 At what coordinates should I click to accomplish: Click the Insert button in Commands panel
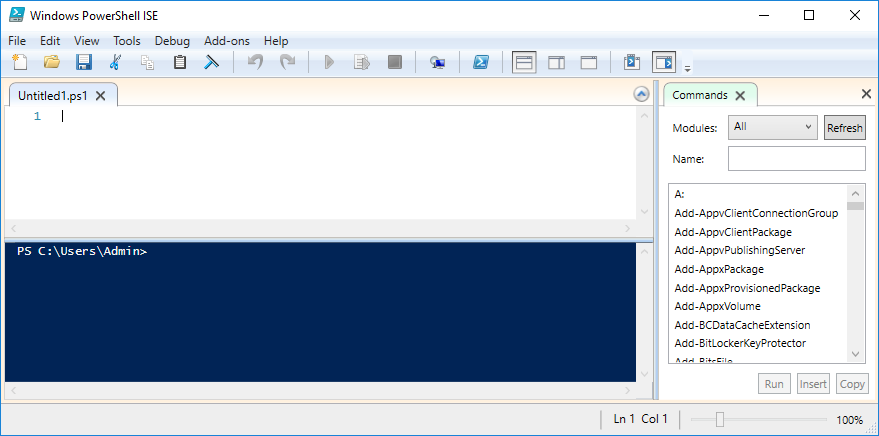(813, 384)
